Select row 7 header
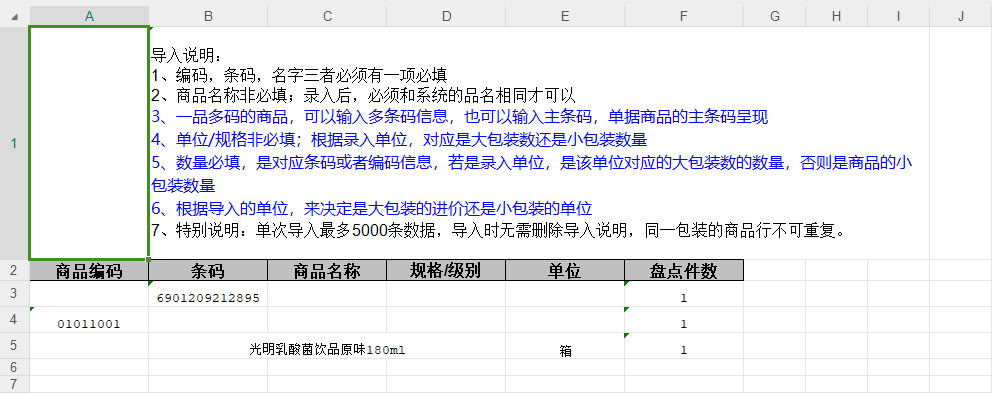The height and width of the screenshot is (393, 992). pyautogui.click(x=14, y=384)
